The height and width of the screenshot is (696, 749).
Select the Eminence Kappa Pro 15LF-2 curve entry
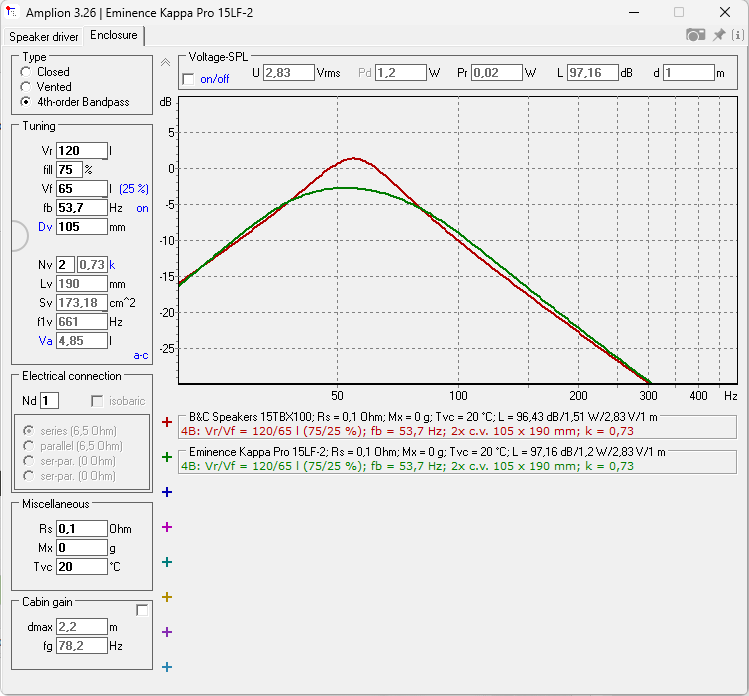[458, 460]
